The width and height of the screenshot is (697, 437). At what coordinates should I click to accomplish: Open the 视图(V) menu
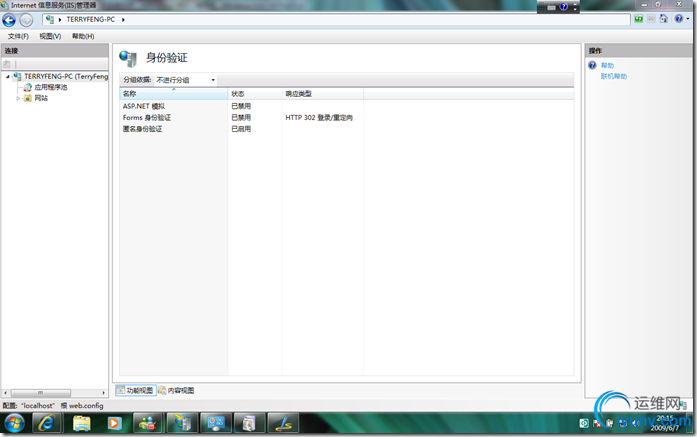click(x=50, y=36)
